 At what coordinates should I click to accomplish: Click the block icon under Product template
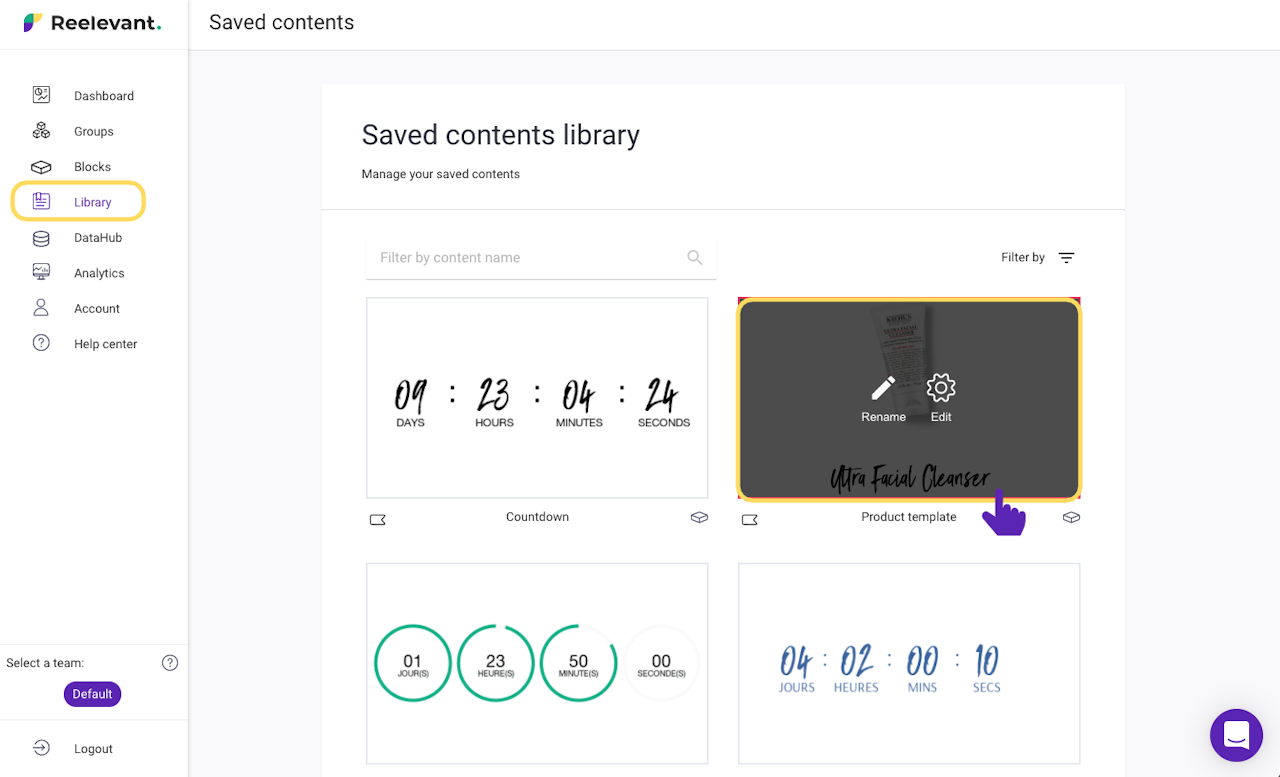click(1071, 518)
